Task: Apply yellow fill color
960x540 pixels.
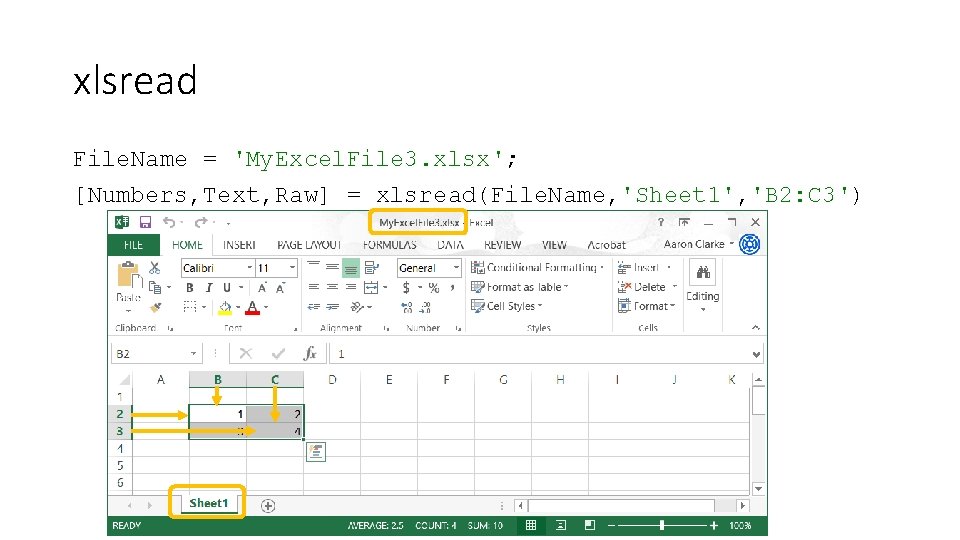Action: pyautogui.click(x=225, y=307)
